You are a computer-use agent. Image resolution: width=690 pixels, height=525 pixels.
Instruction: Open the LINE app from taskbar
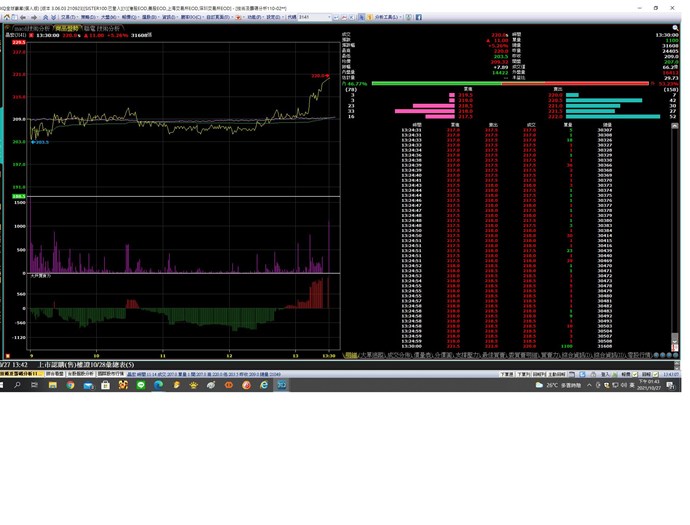[x=140, y=385]
